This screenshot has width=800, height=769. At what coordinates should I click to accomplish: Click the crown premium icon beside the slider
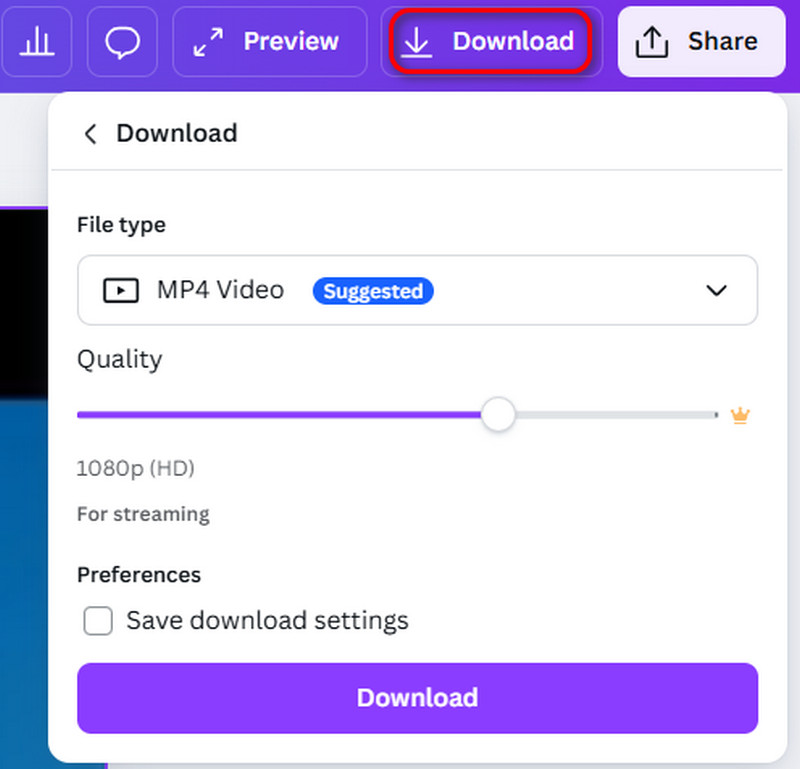[740, 414]
